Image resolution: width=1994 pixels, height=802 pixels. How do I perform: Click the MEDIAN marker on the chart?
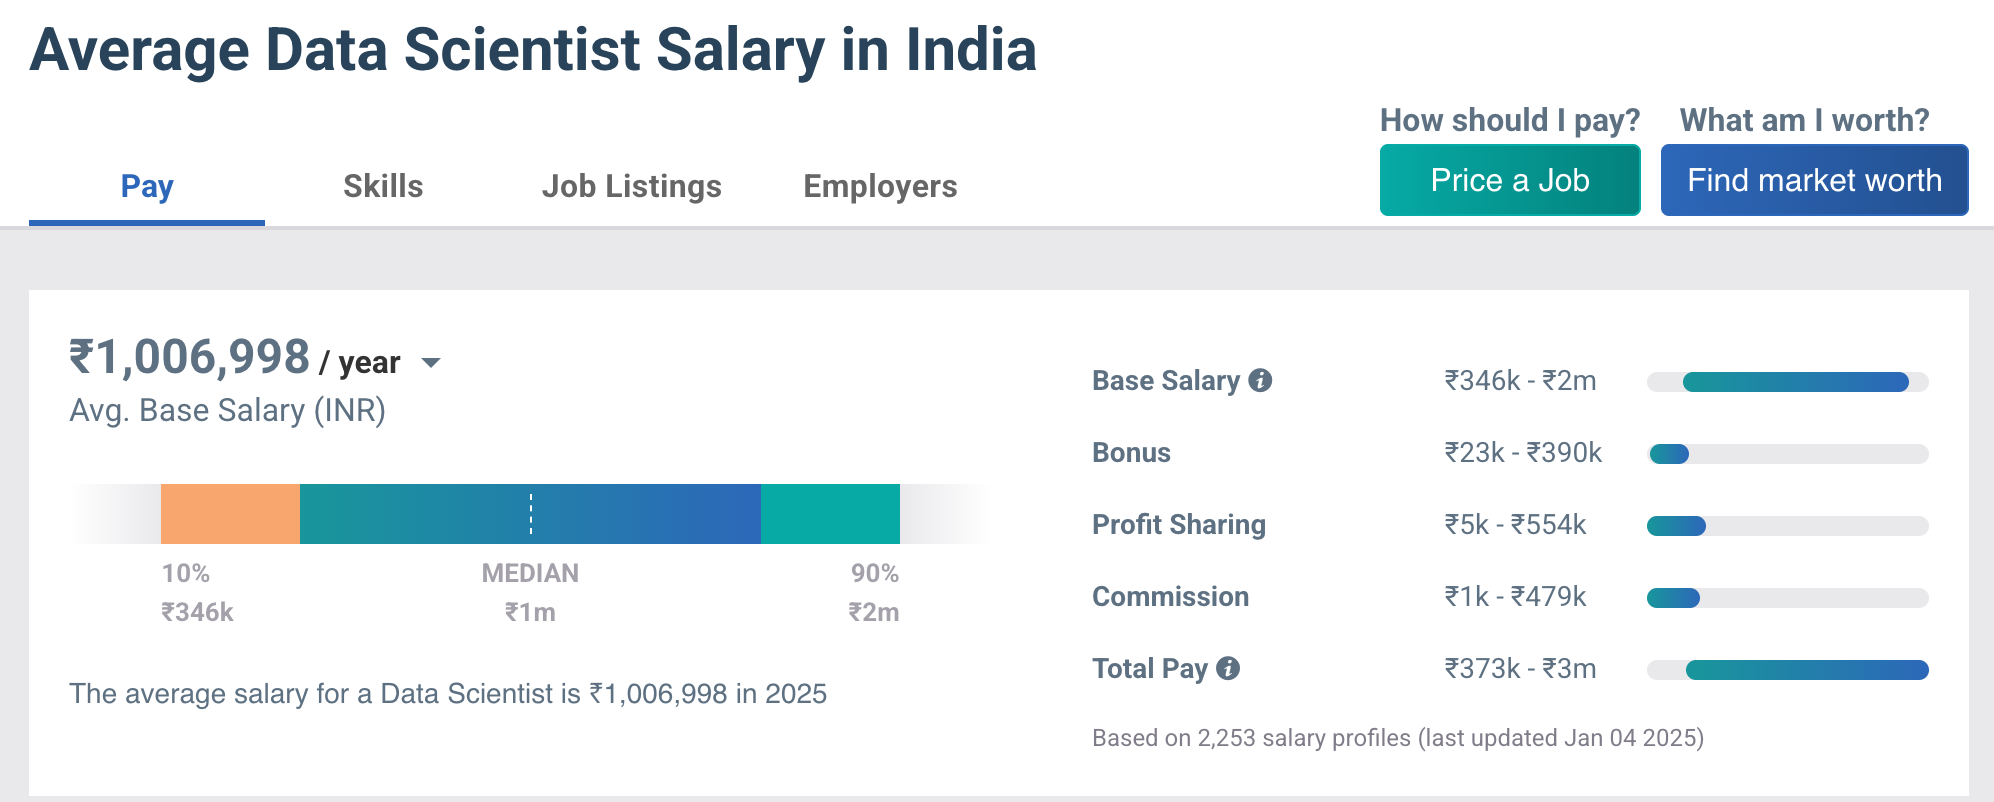(x=530, y=512)
